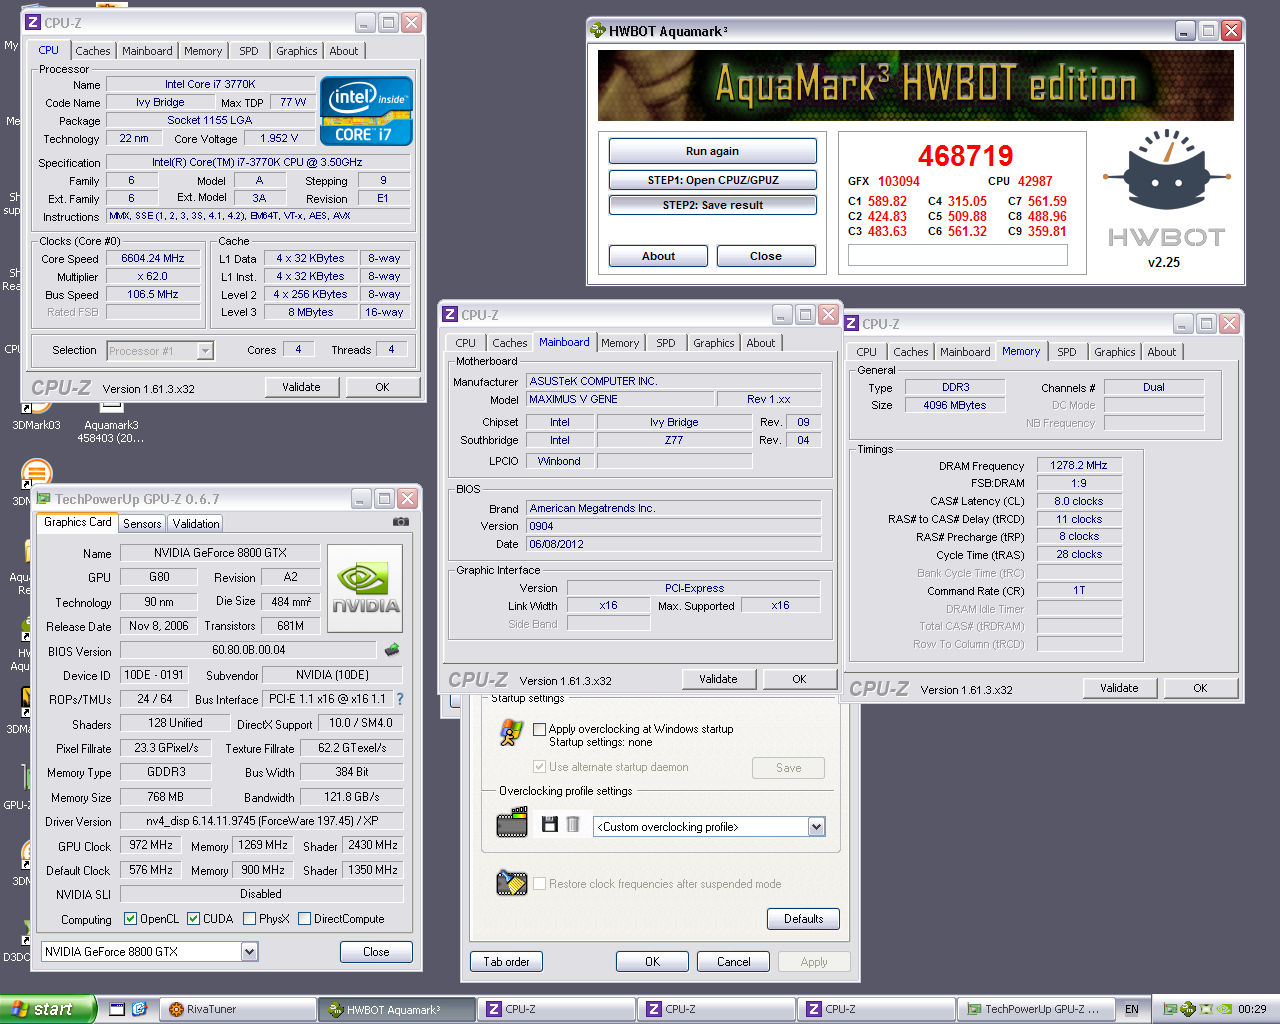The height and width of the screenshot is (1024, 1280).
Task: Toggle the DirectCompute checkbox
Action: coord(304,919)
